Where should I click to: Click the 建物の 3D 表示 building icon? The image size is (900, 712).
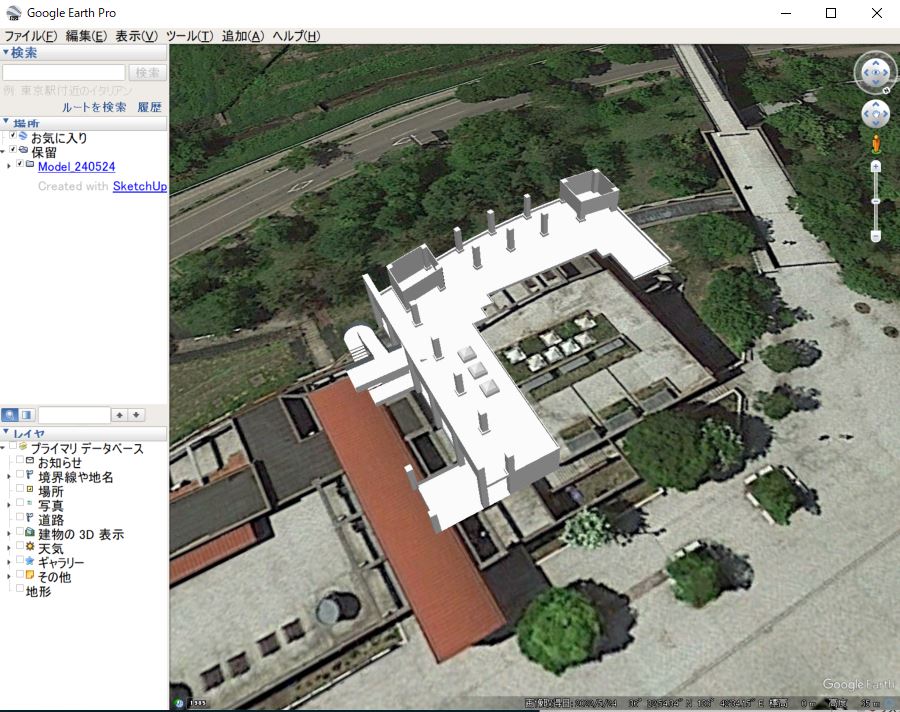pyautogui.click(x=30, y=532)
